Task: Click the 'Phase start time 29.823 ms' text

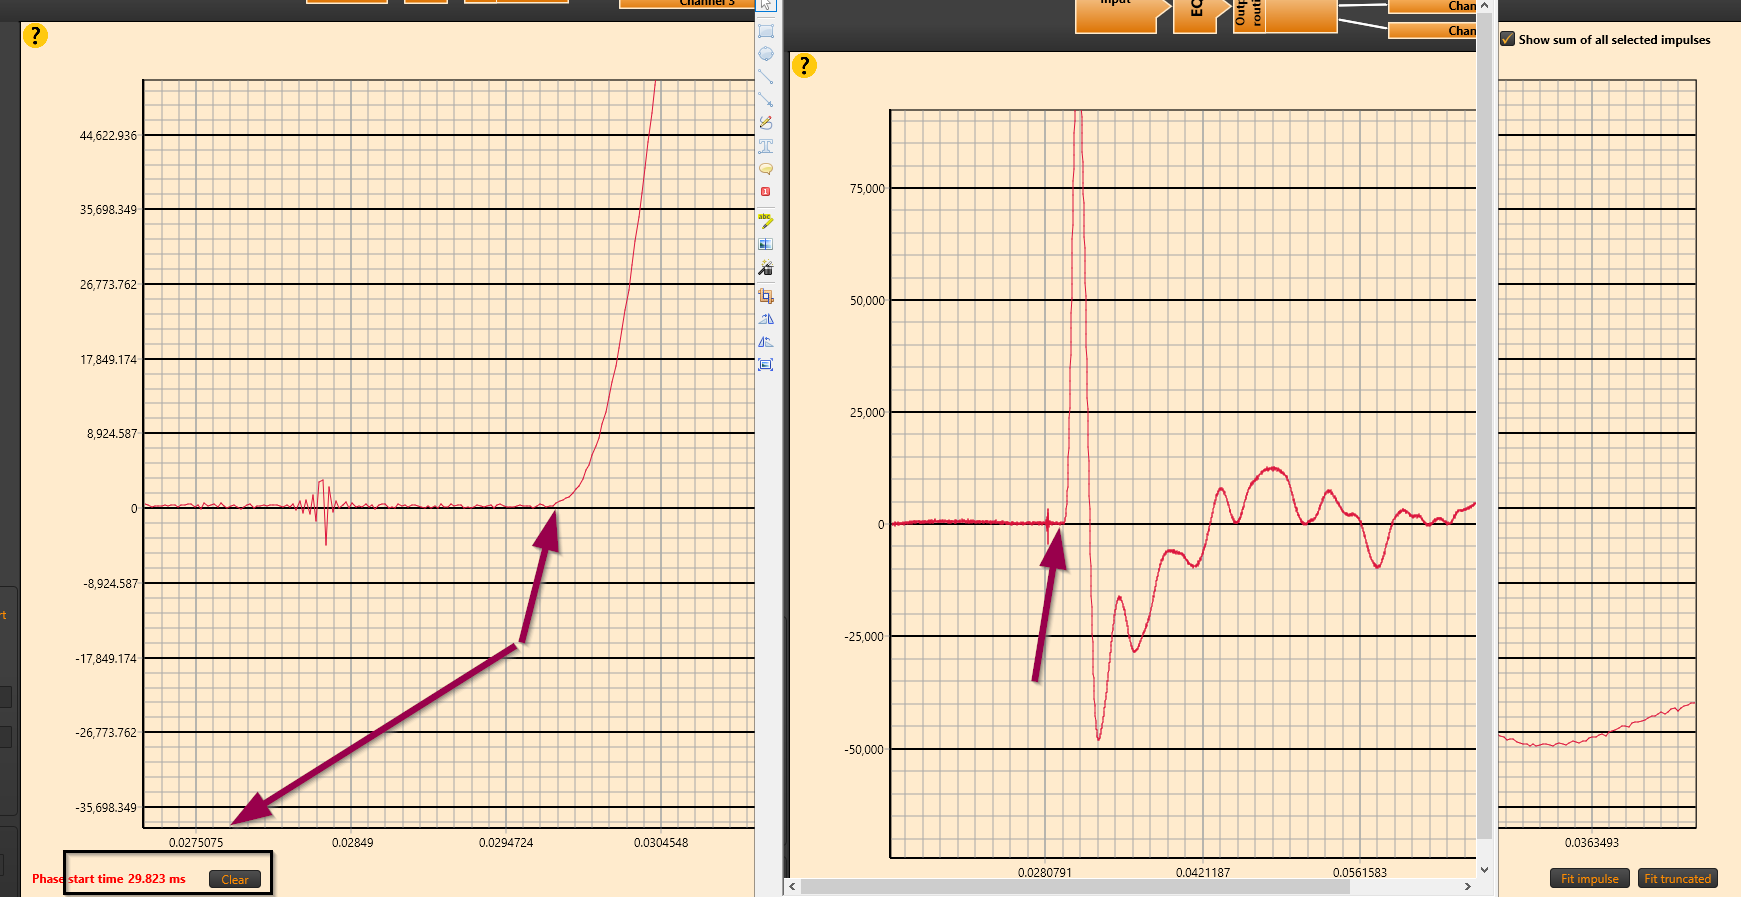Action: [109, 879]
